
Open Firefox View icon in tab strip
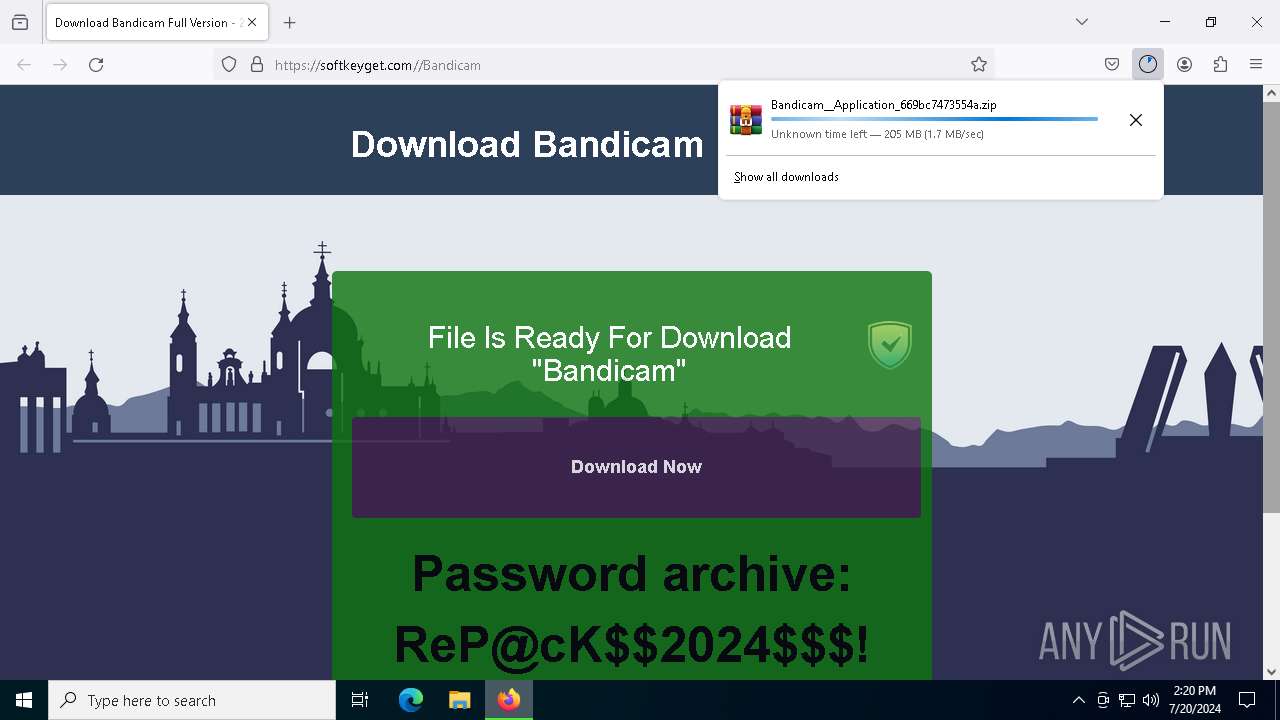(x=20, y=22)
